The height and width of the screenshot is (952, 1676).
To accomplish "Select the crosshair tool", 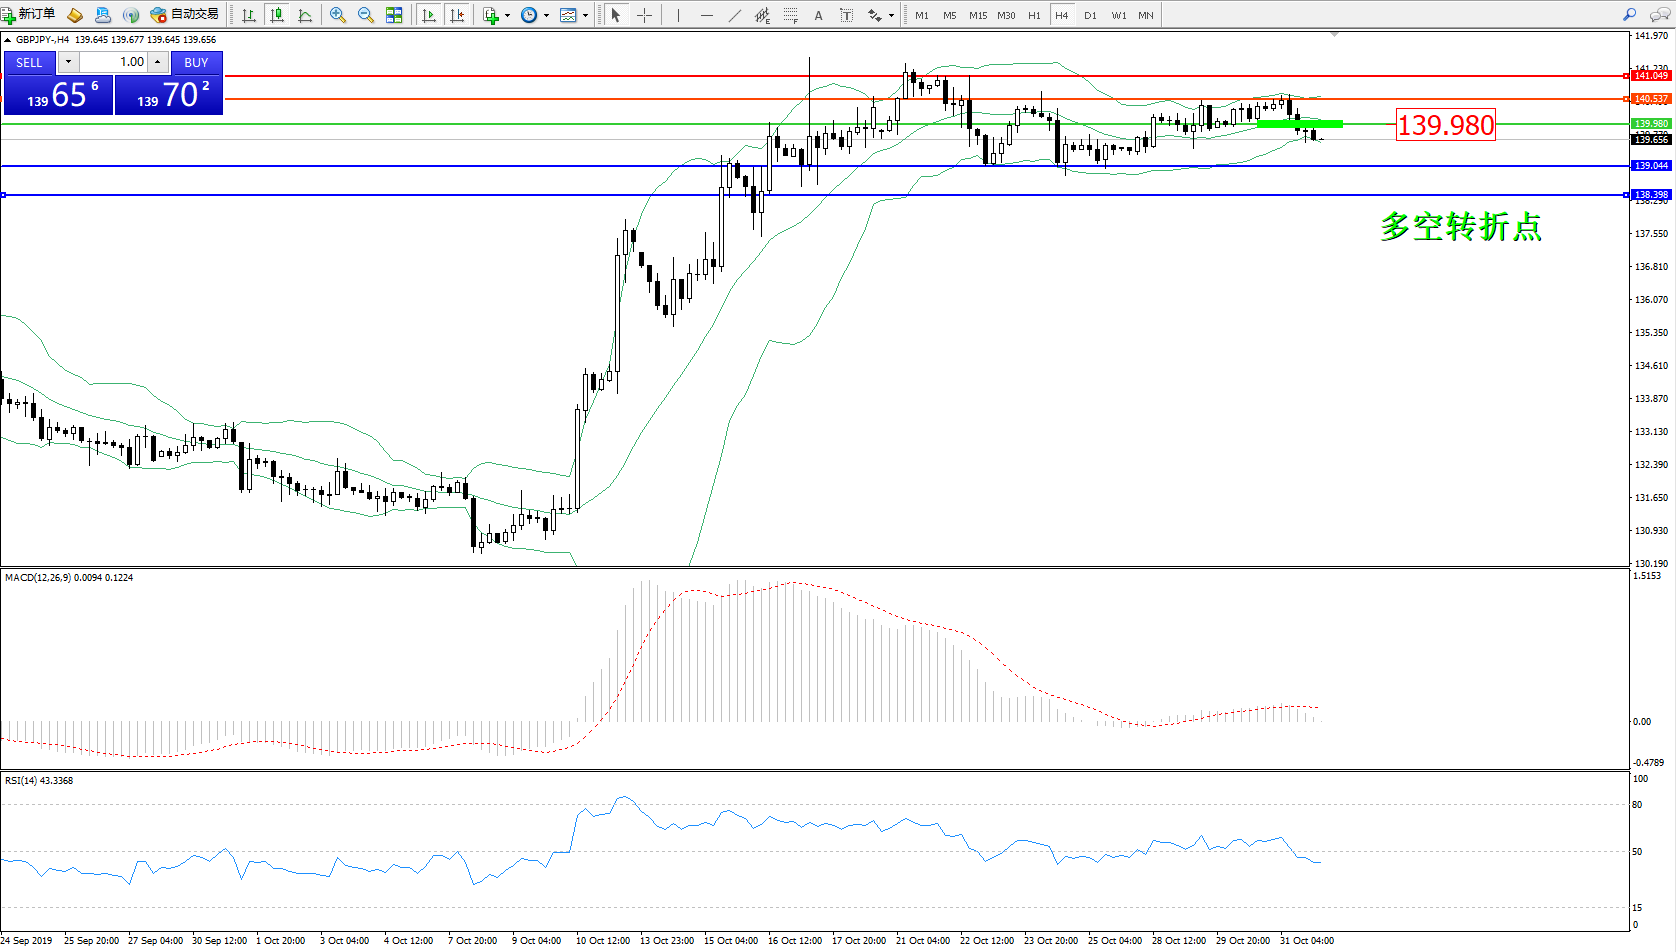I will click(x=645, y=15).
